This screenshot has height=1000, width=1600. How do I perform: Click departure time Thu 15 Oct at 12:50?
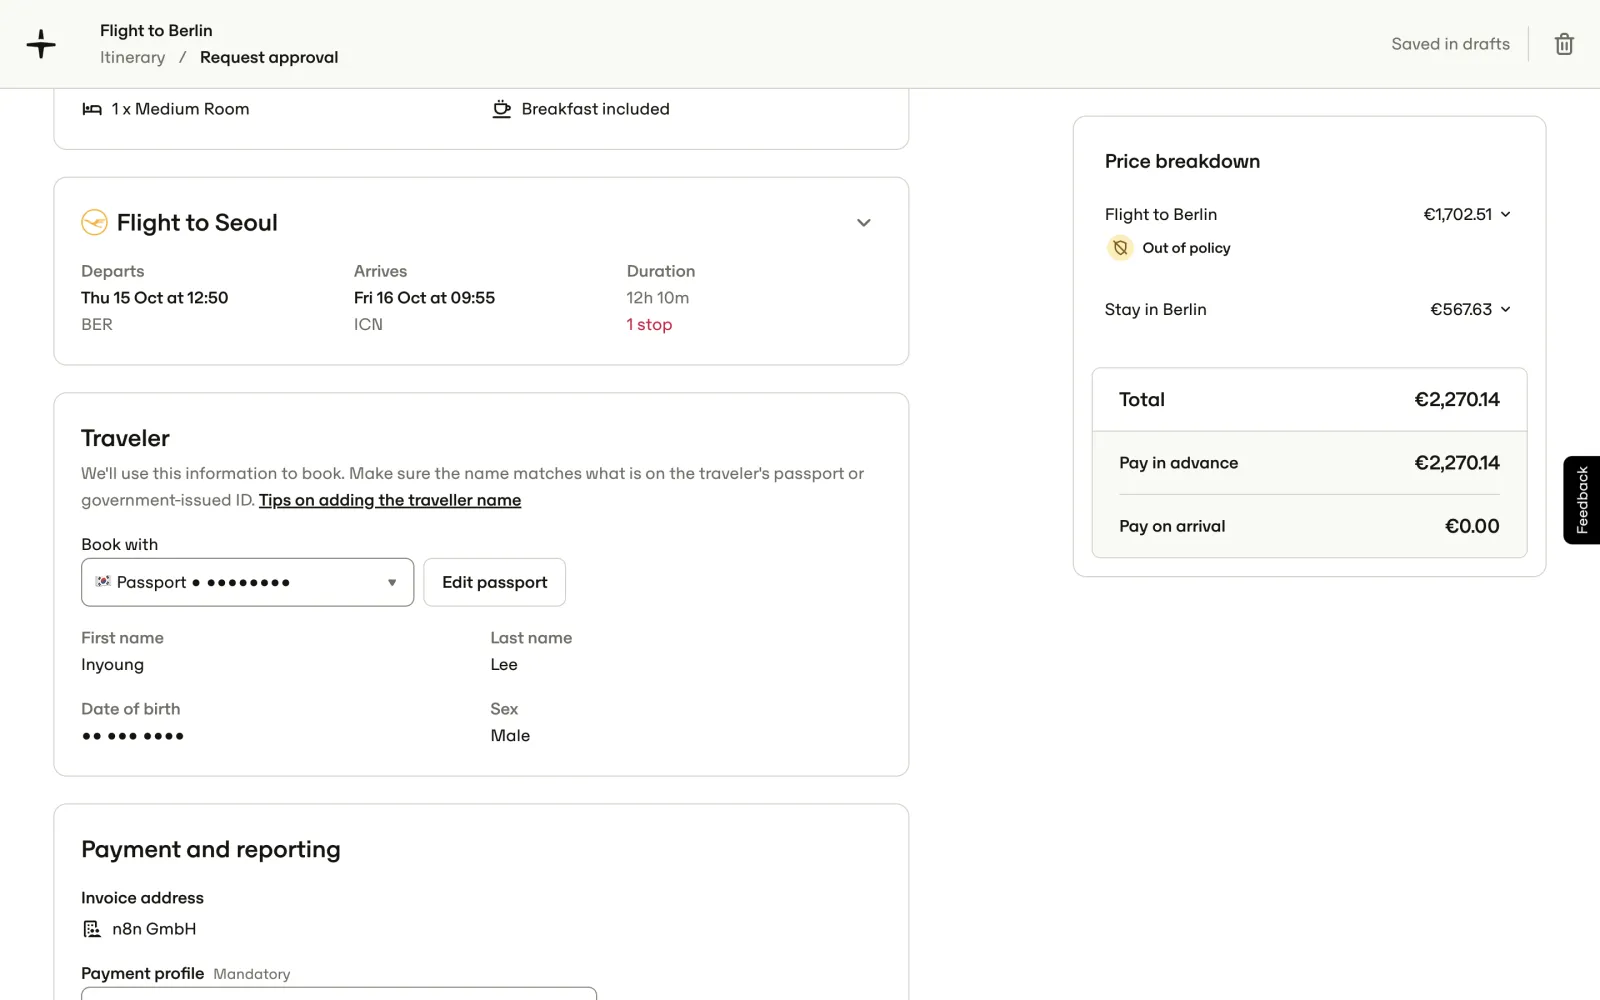[155, 297]
